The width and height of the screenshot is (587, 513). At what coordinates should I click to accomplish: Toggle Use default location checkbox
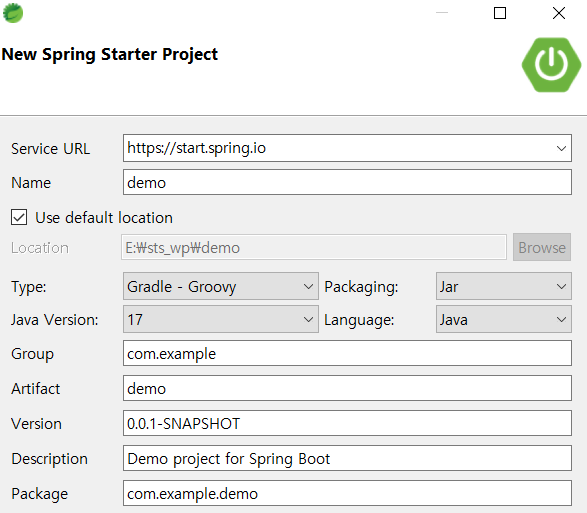(x=19, y=218)
